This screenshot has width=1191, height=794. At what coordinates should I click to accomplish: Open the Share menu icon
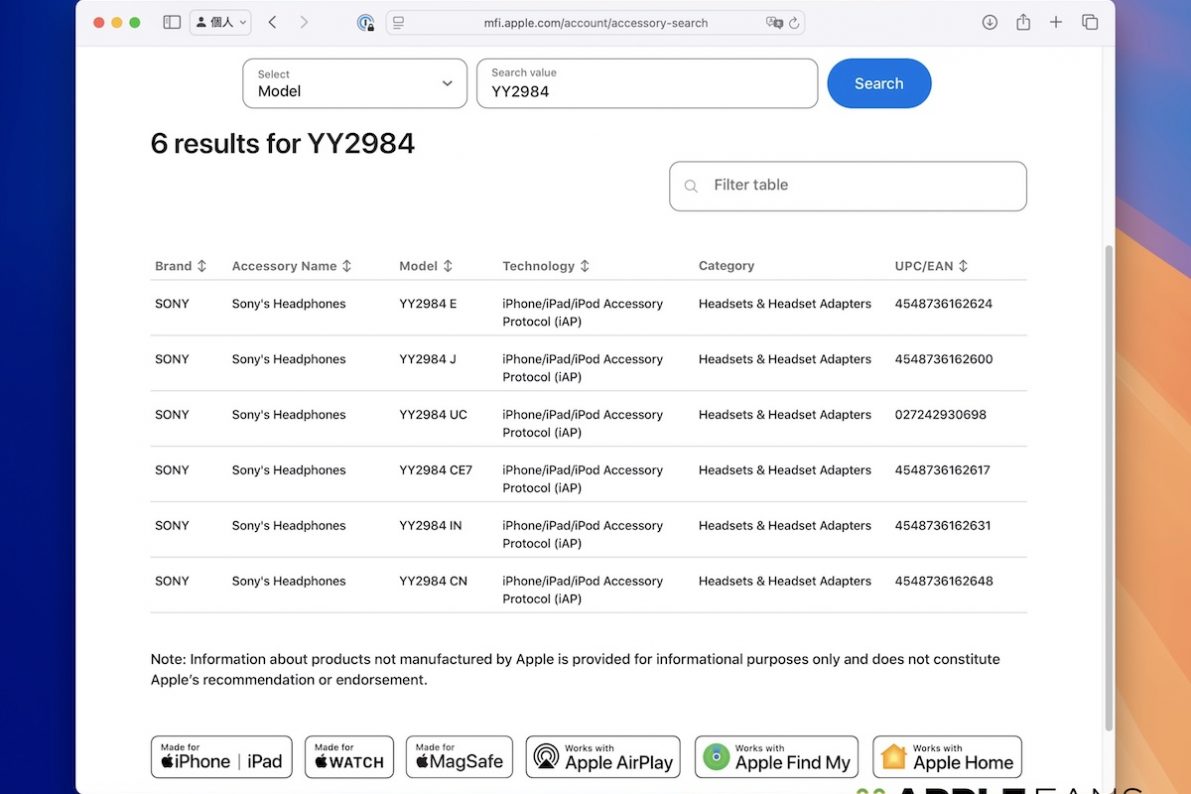pyautogui.click(x=1023, y=22)
